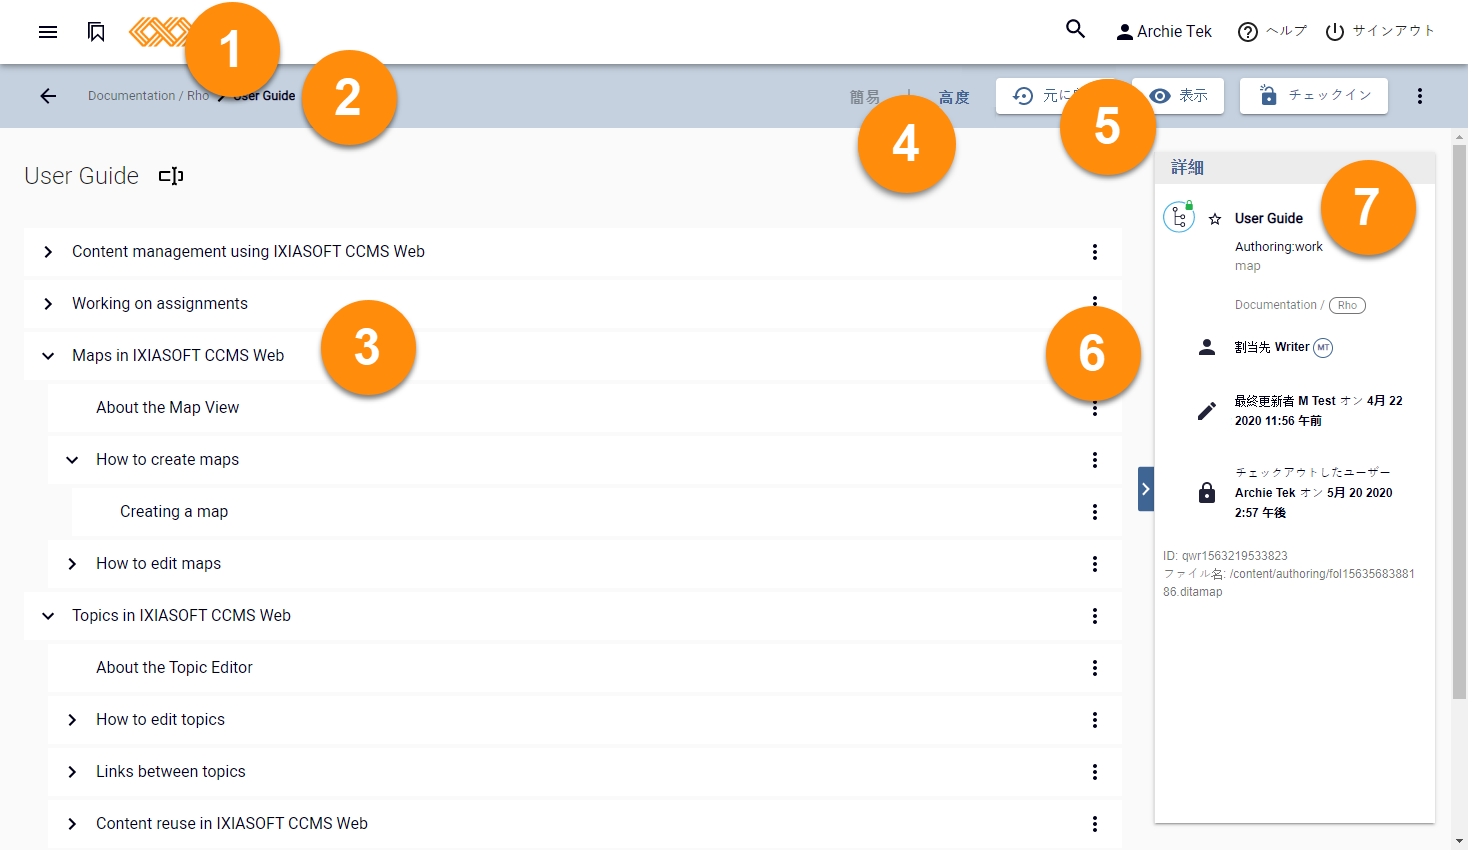Collapse How to create maps
1468x850 pixels.
72,460
